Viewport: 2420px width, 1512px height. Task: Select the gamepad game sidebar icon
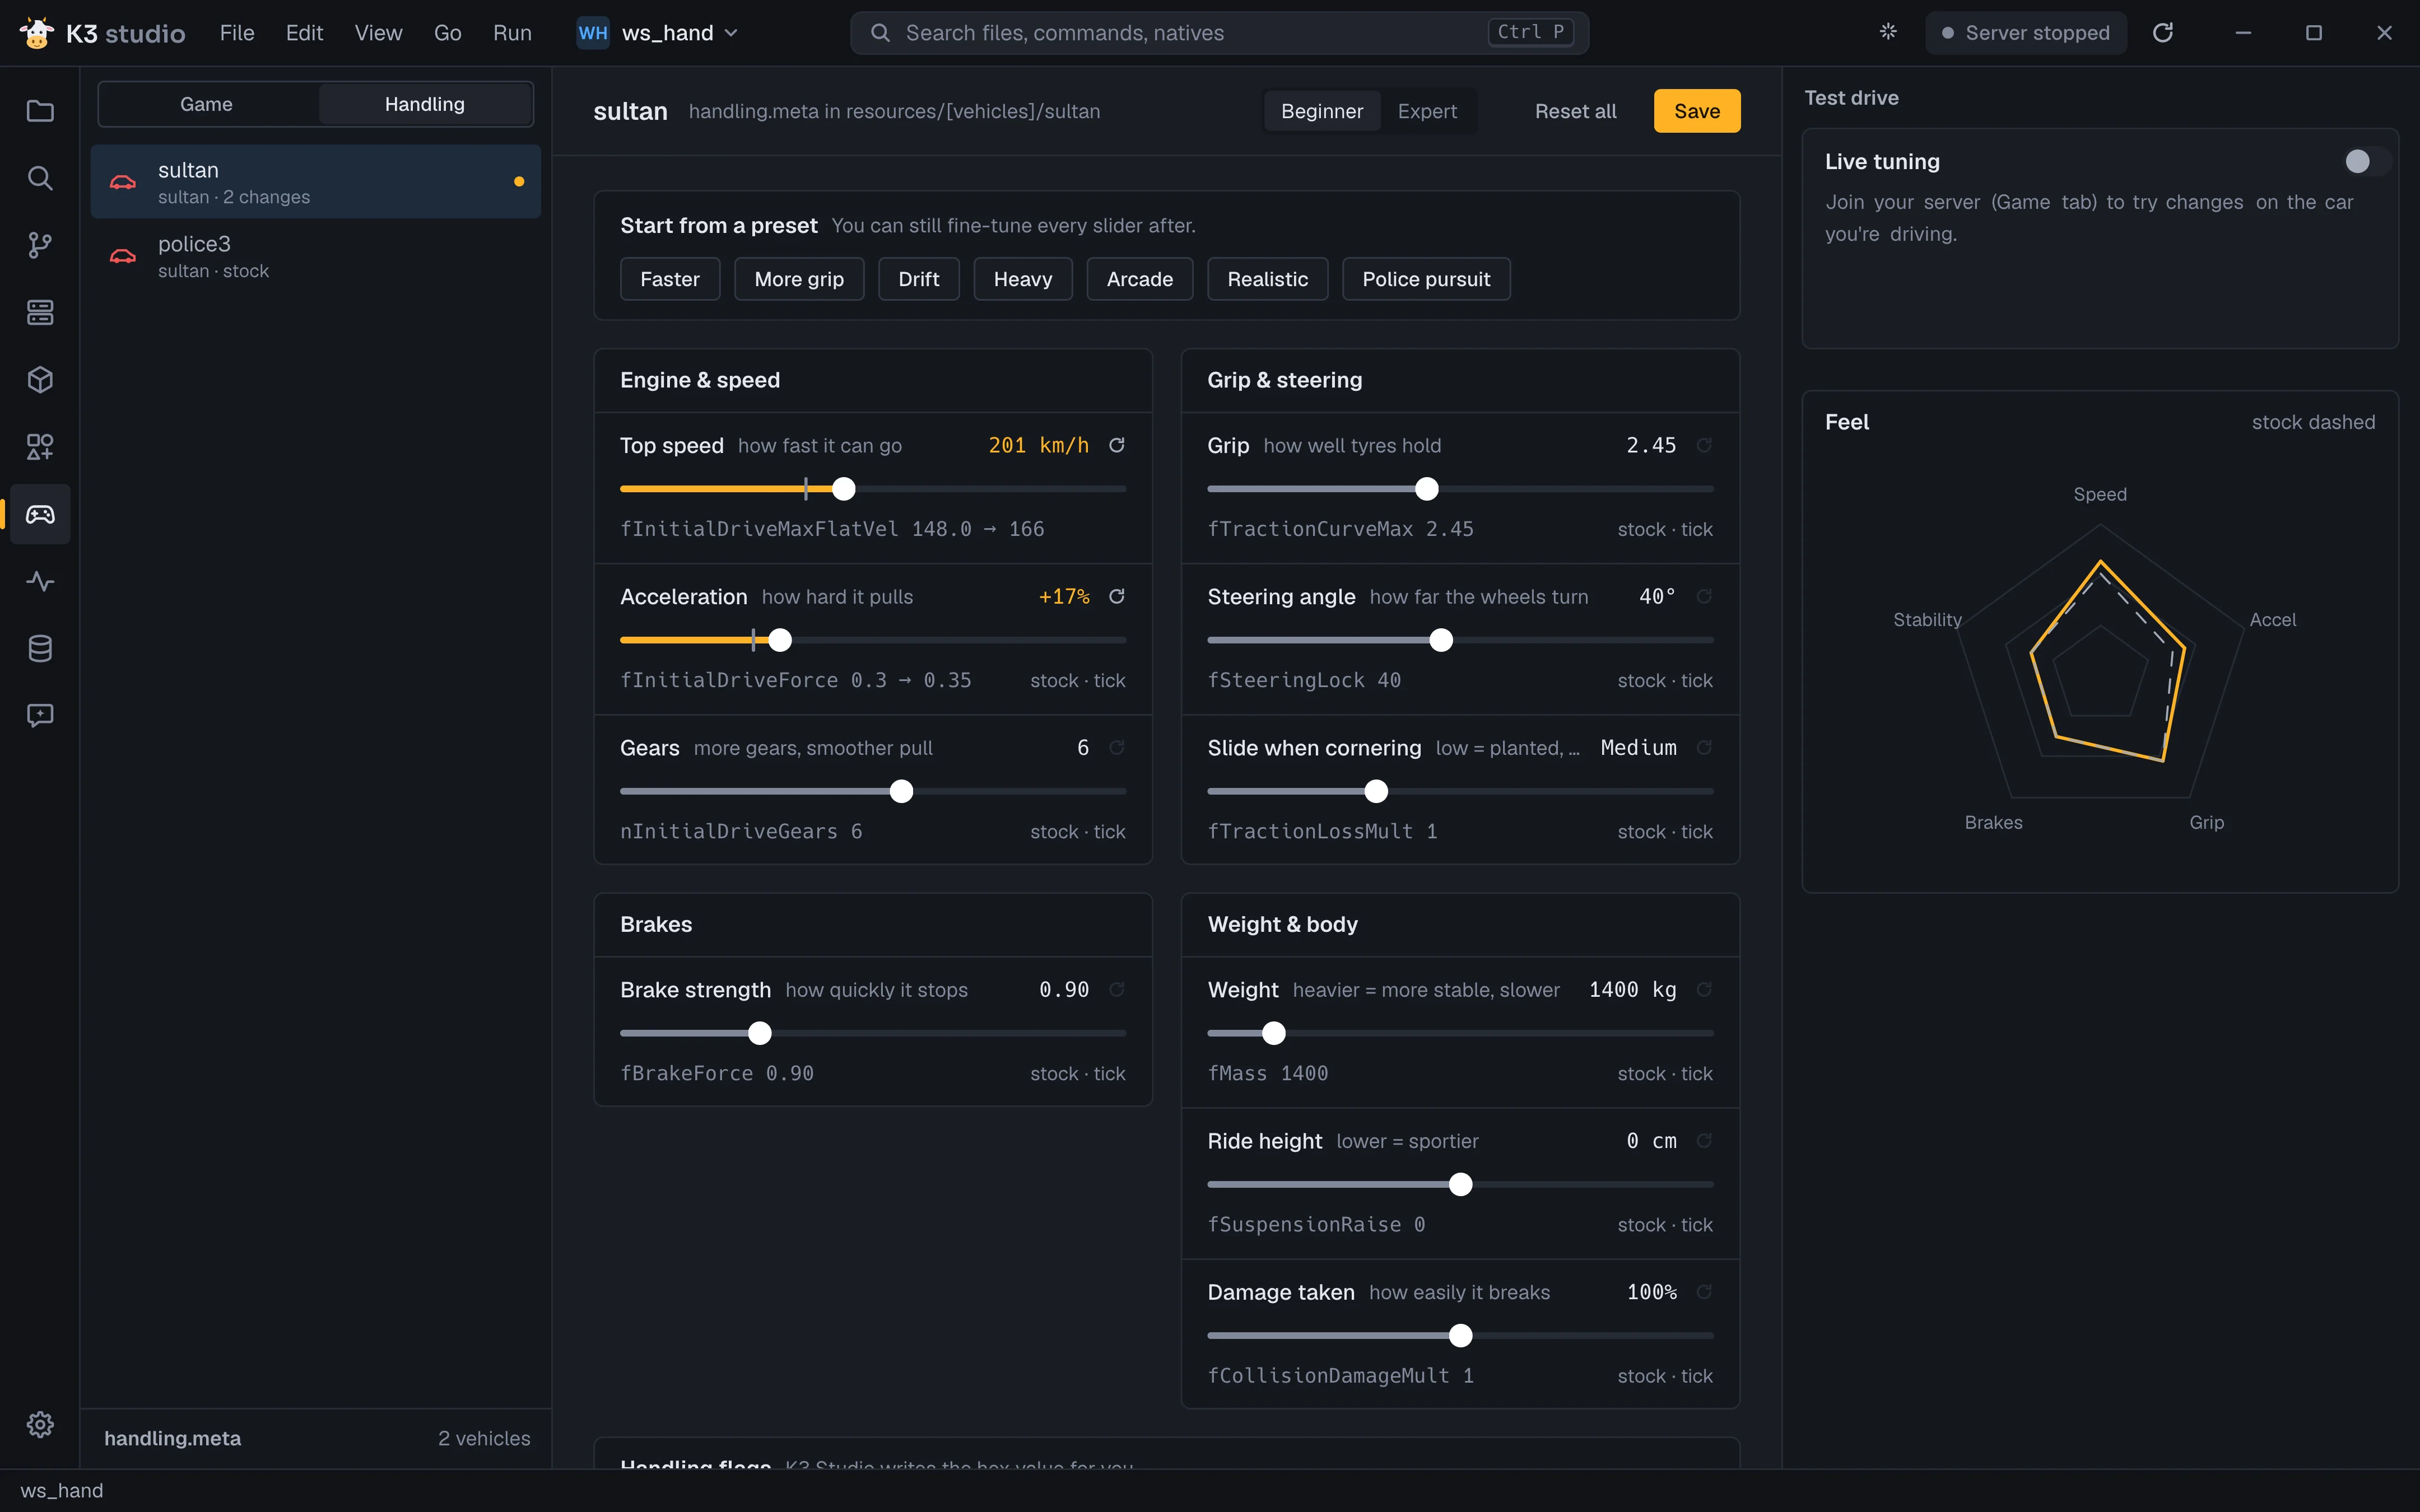coord(40,514)
